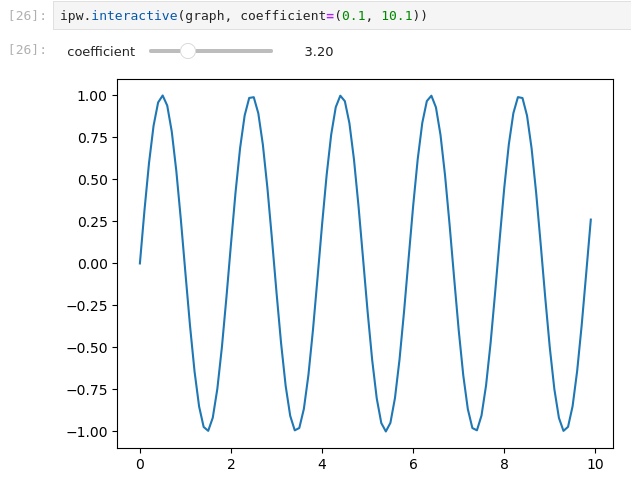Click the [26] input cell prompt

click(27, 16)
